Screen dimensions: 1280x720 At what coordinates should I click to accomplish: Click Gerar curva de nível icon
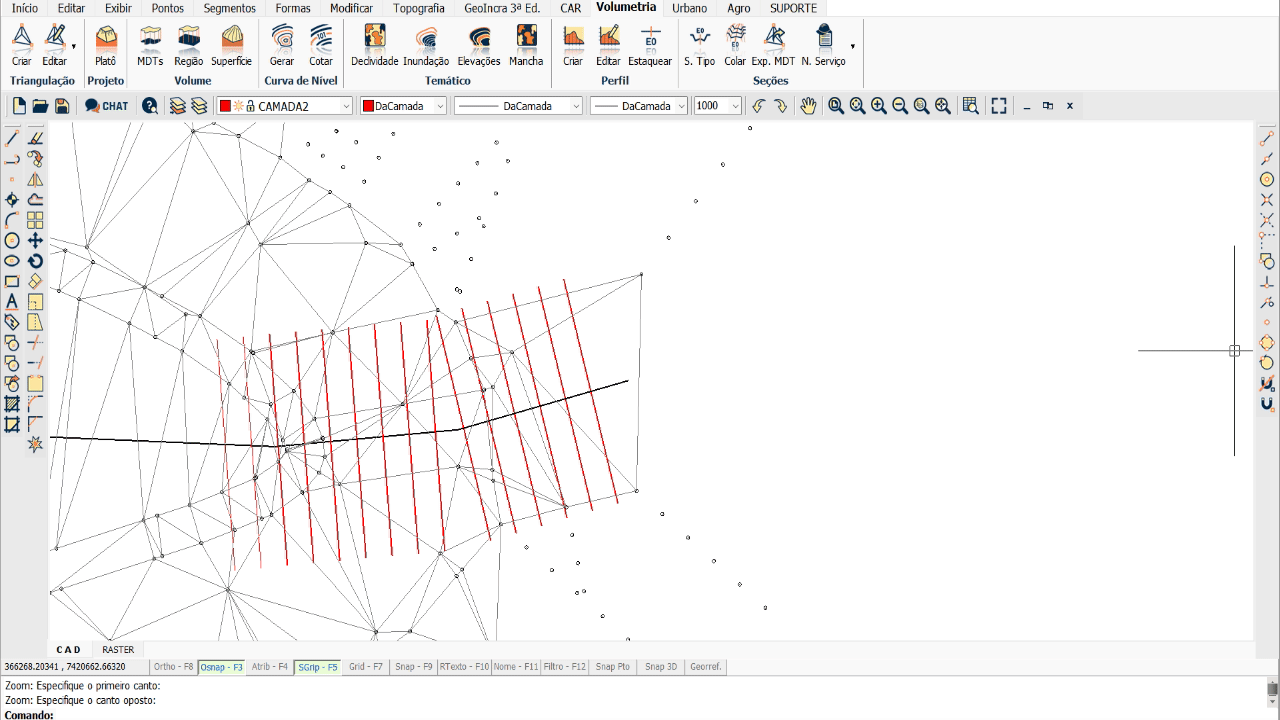pyautogui.click(x=282, y=46)
